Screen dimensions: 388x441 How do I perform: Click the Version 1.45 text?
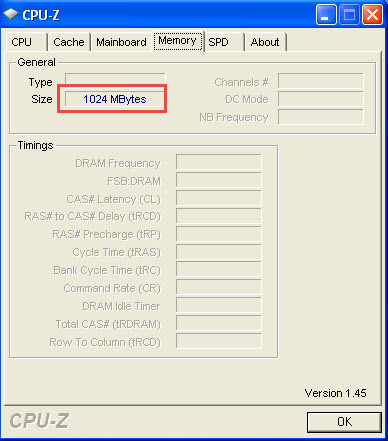[x=335, y=393]
